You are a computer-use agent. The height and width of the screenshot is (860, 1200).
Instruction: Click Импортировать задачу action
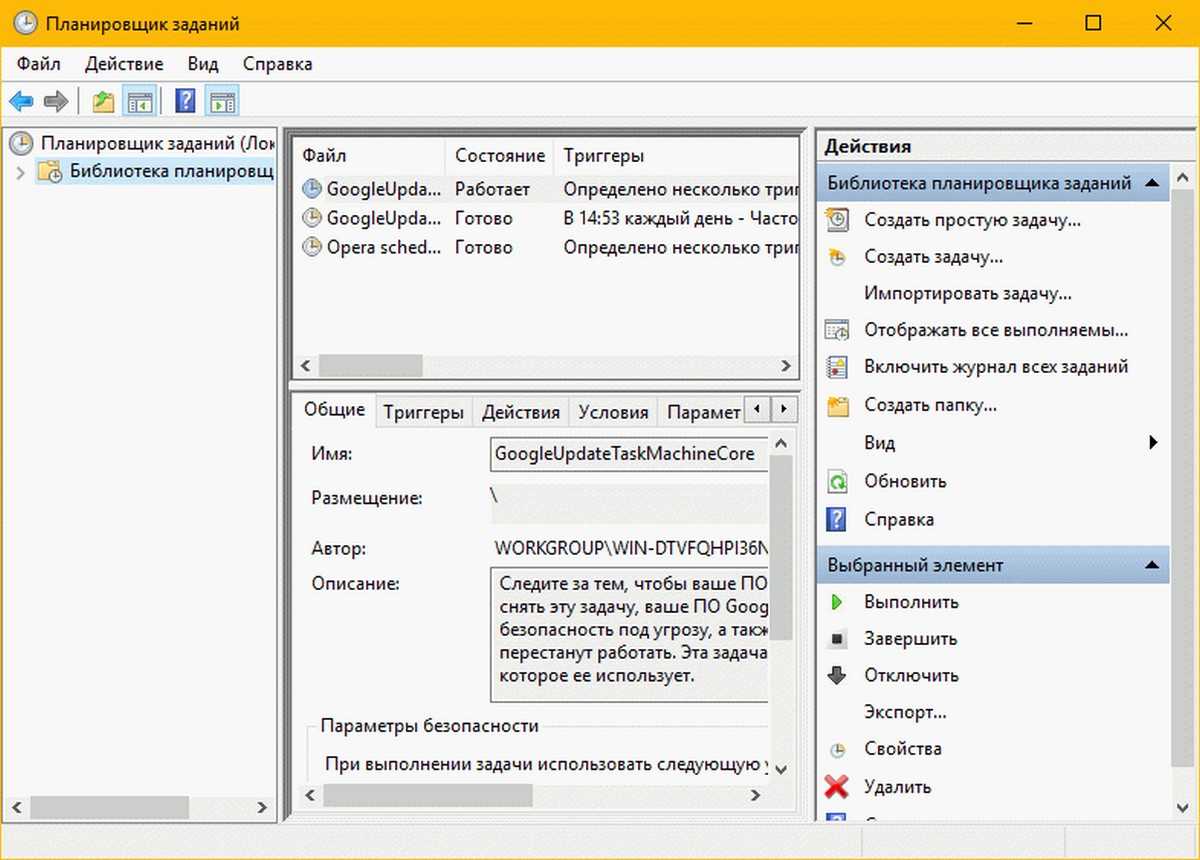click(968, 294)
